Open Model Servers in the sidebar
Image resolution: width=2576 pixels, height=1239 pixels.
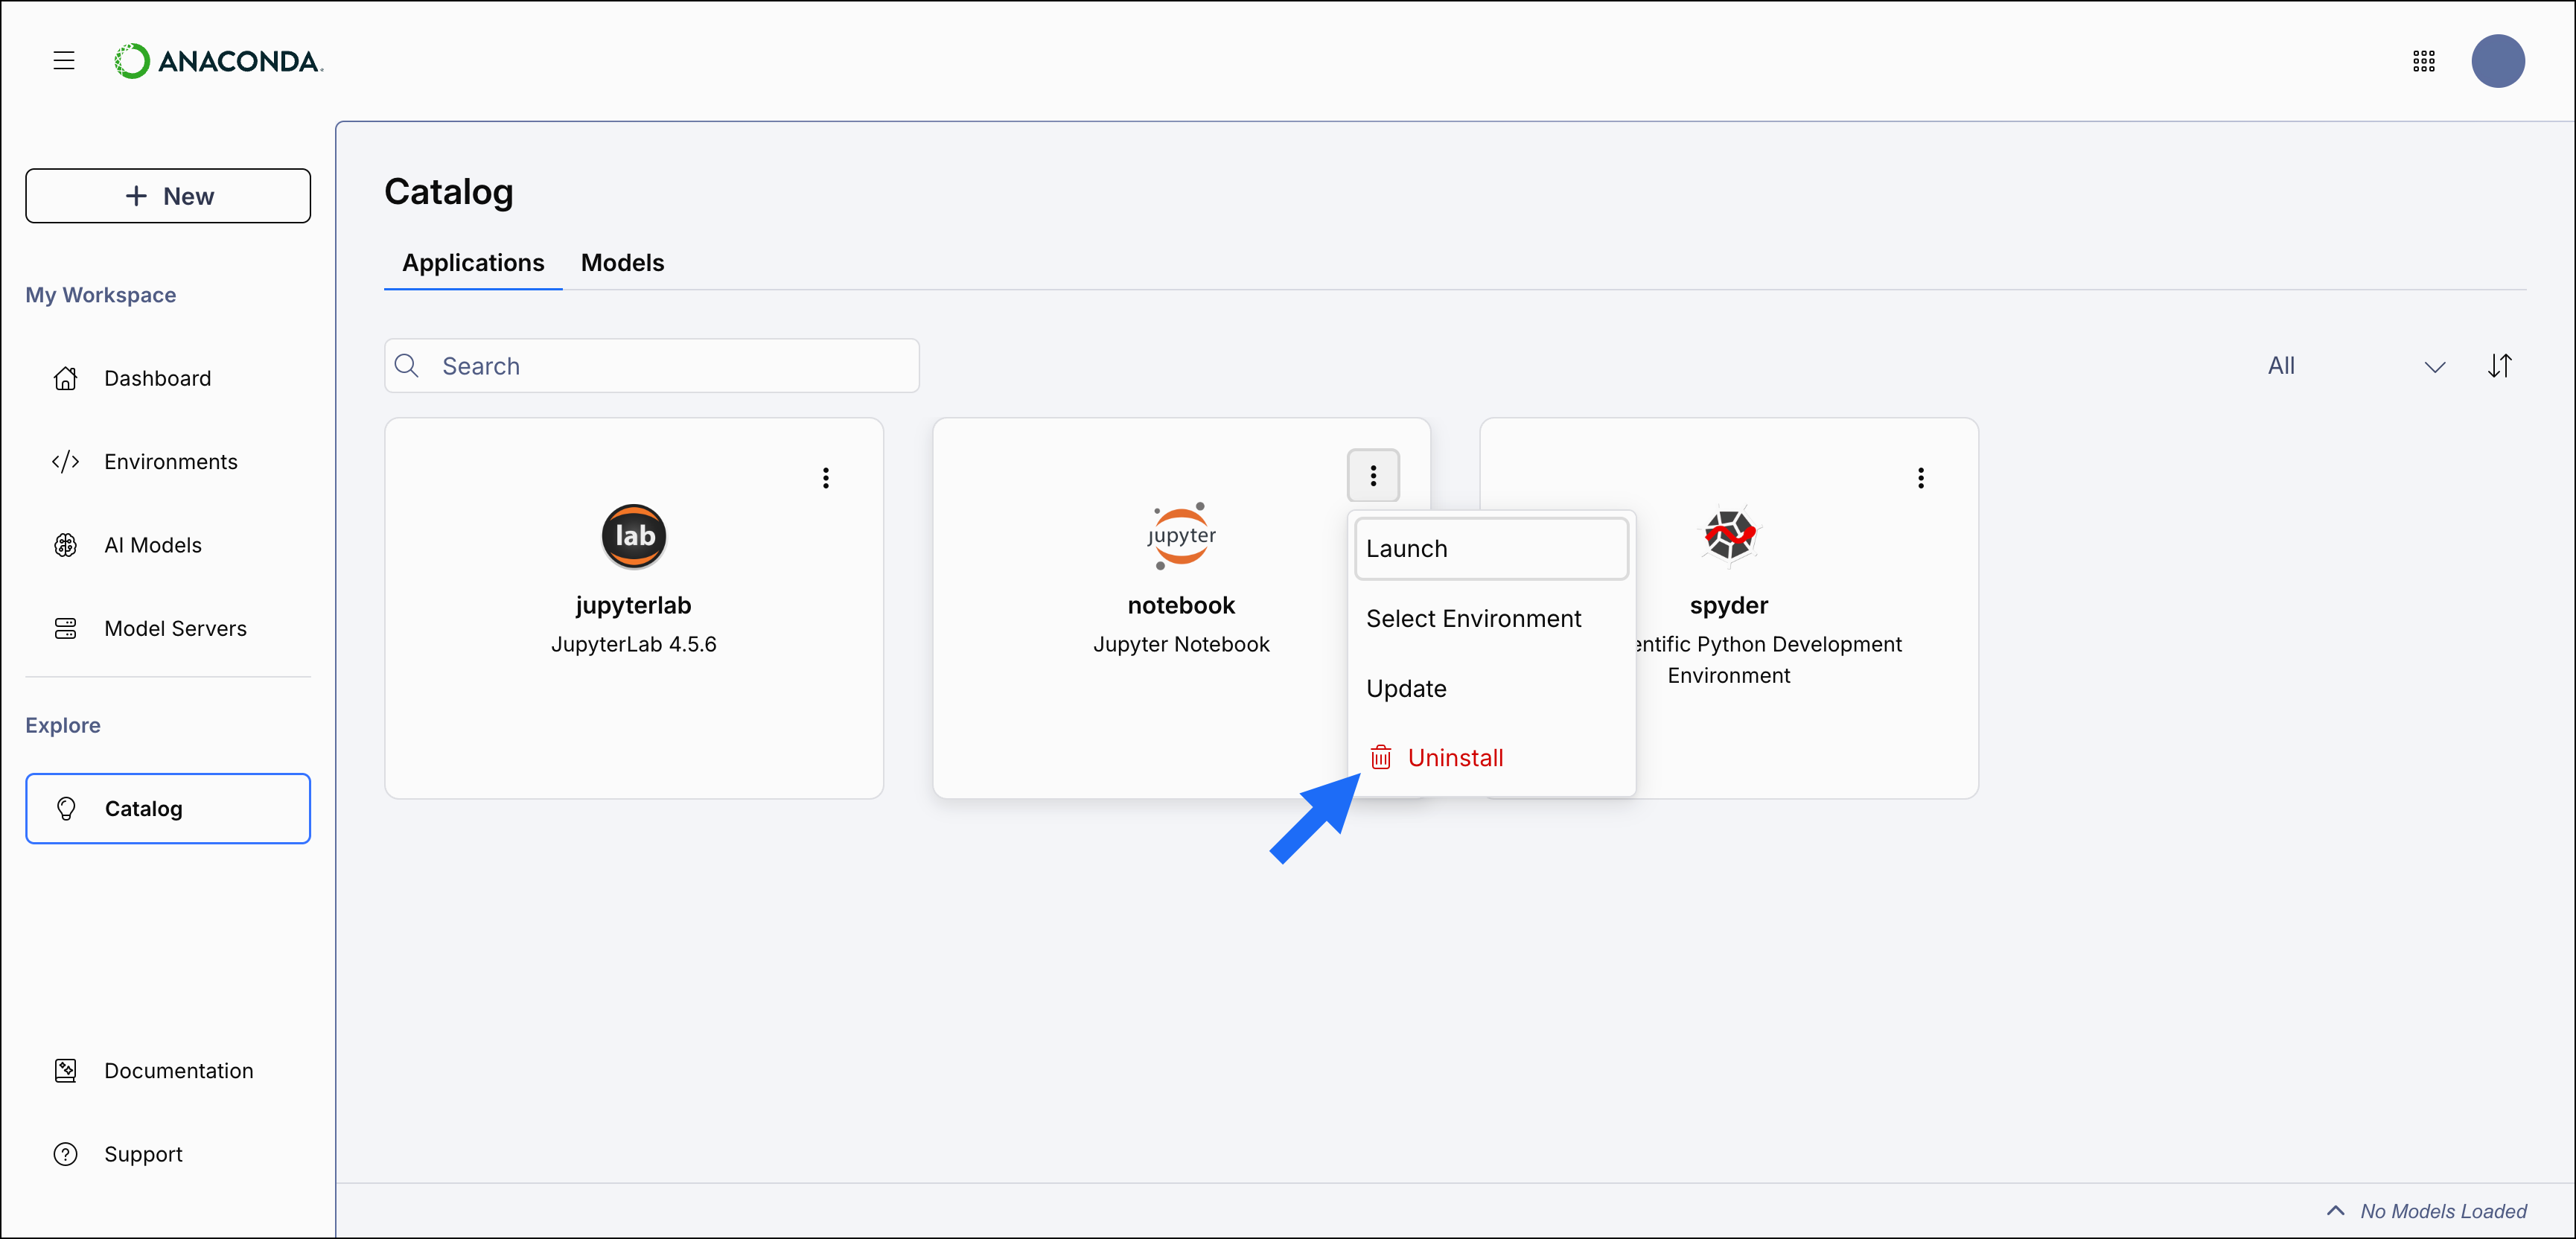pos(168,628)
